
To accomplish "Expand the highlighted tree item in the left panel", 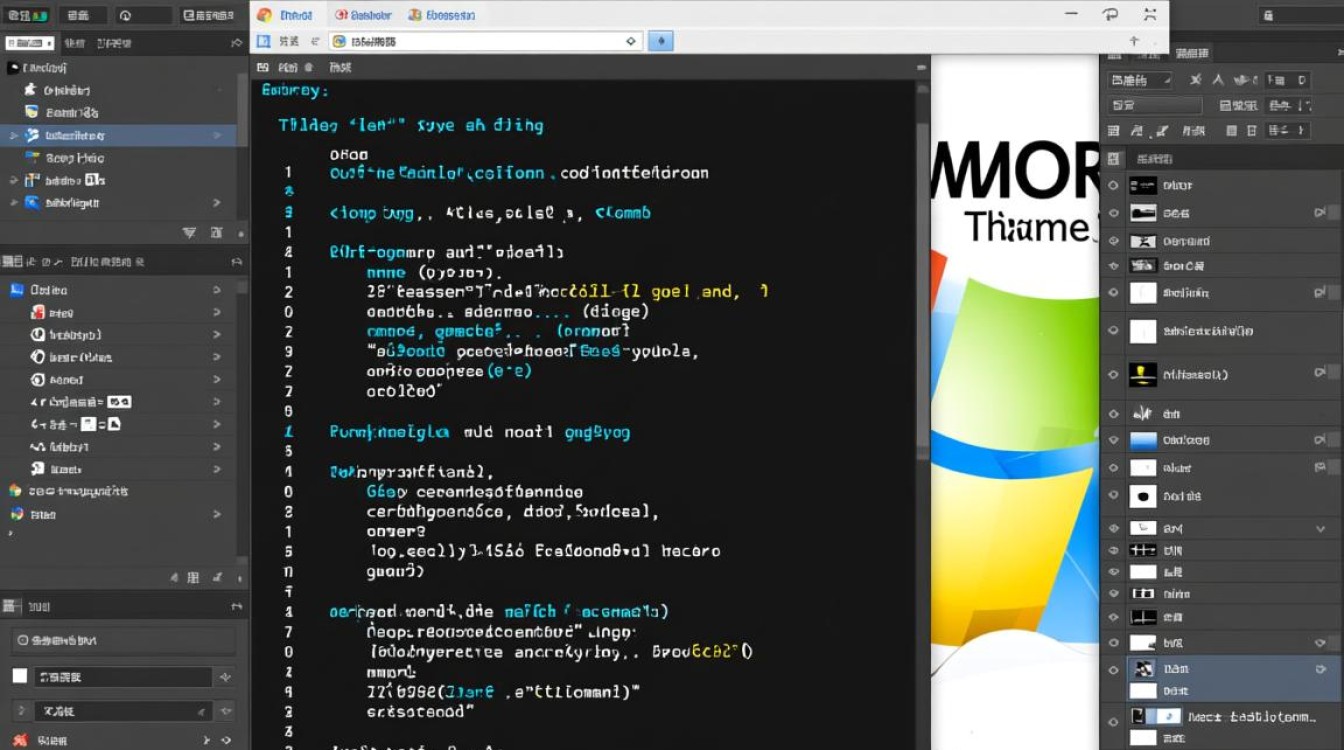I will (13, 135).
